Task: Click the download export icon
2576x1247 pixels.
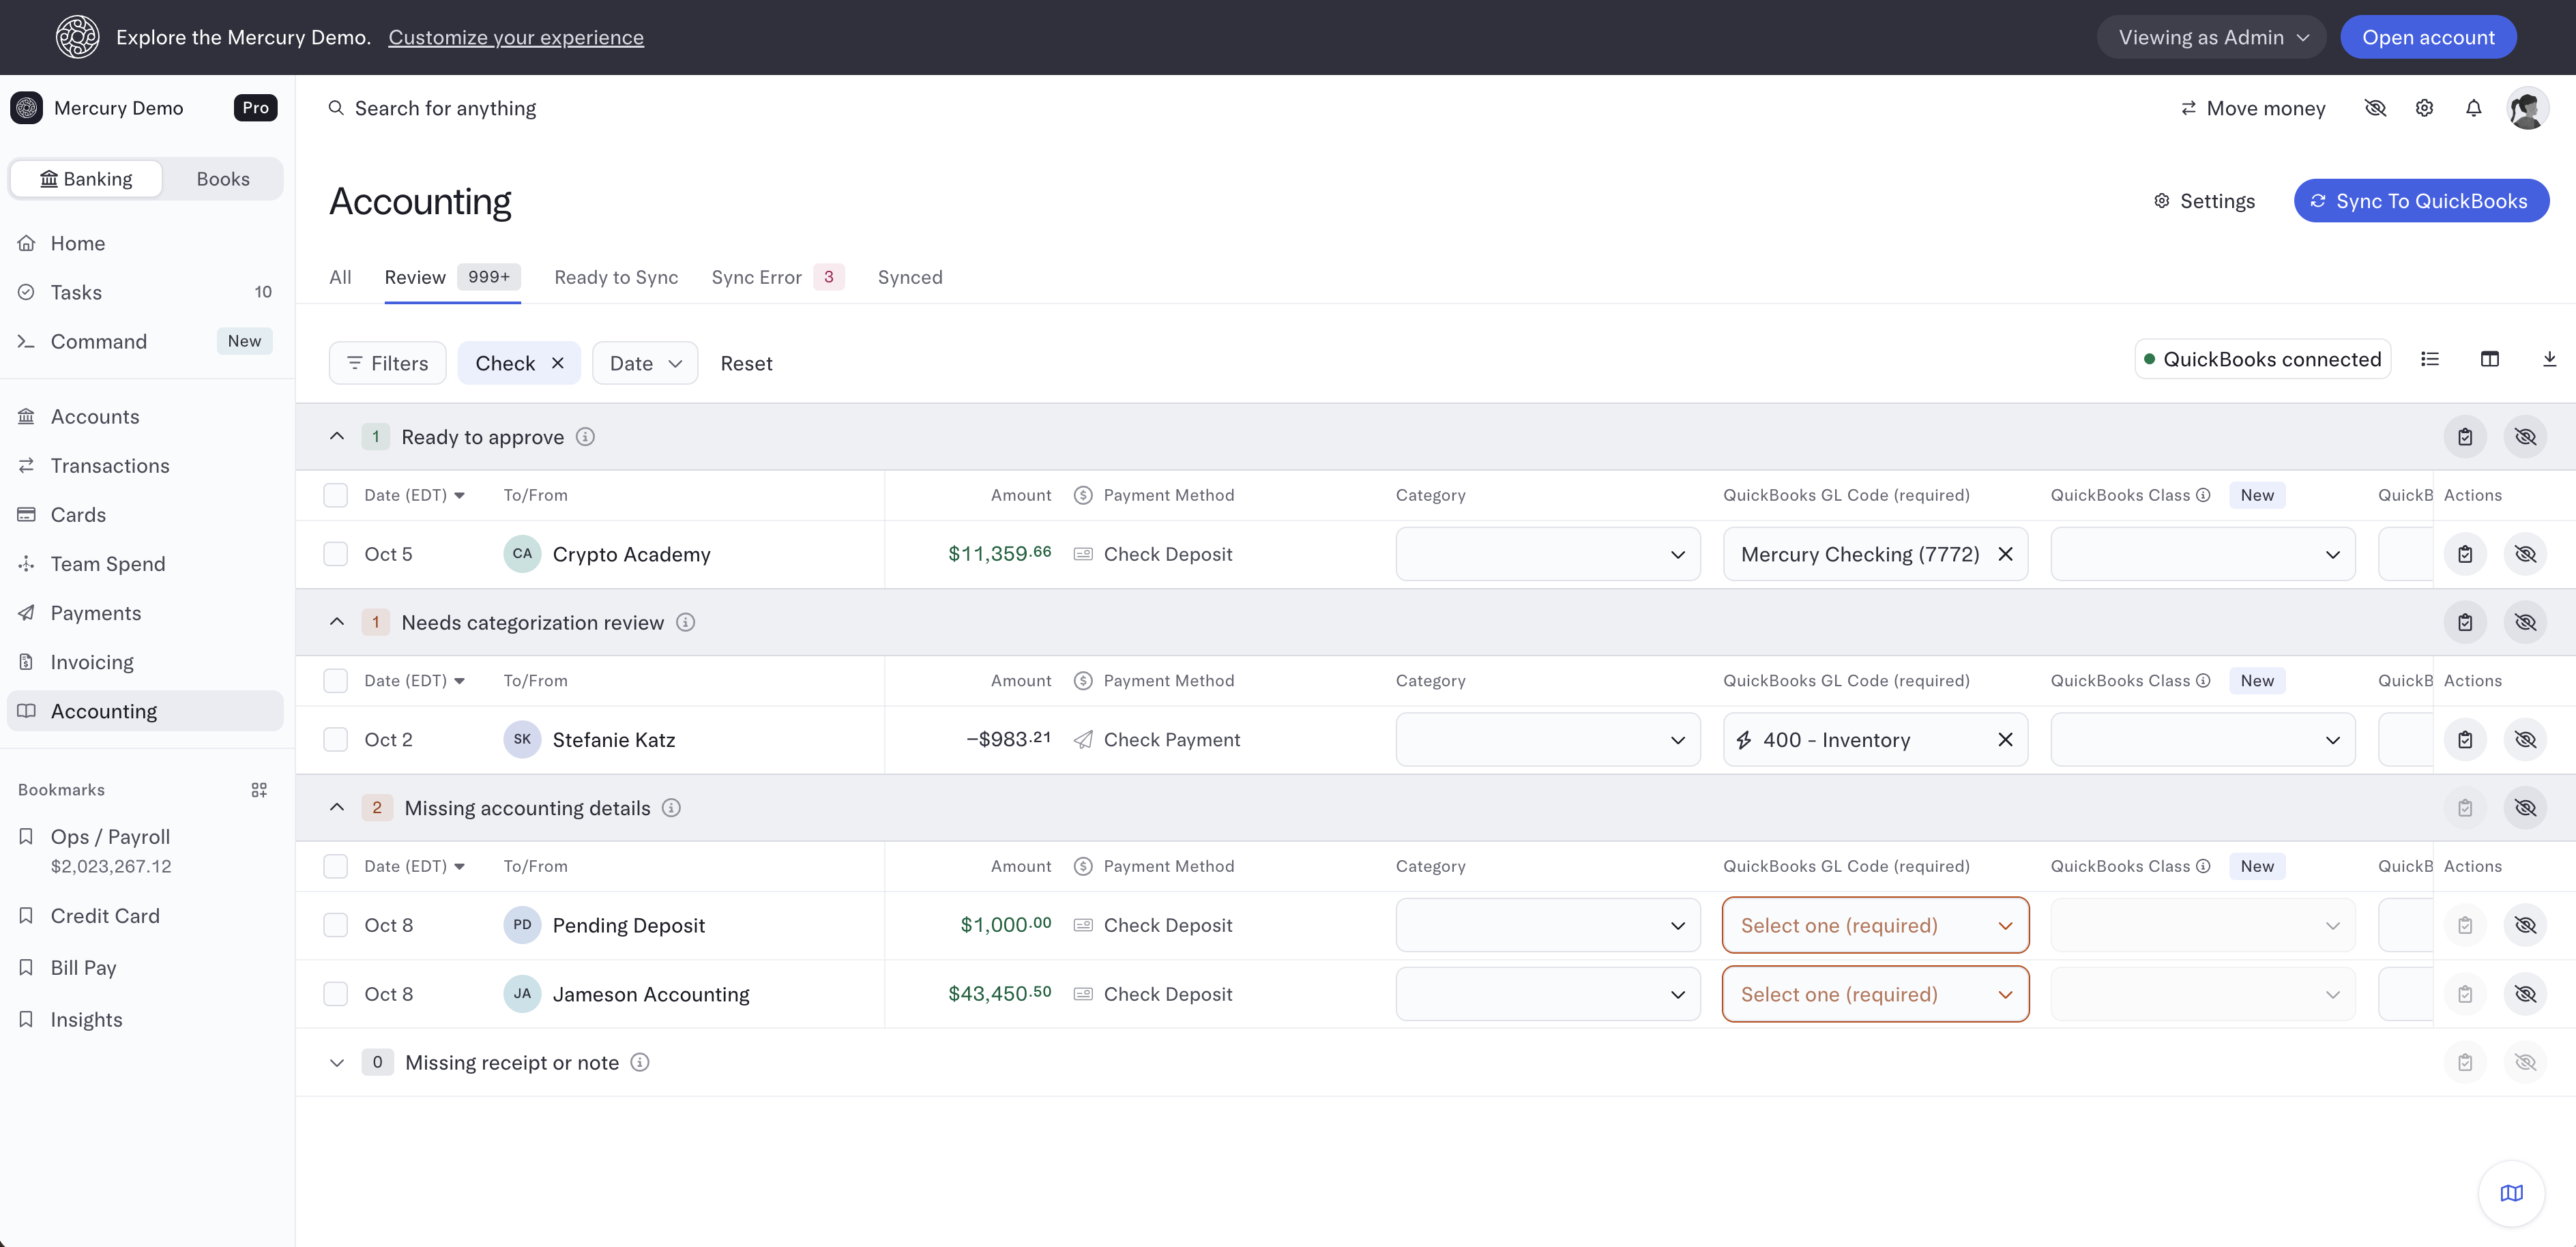Action: pyautogui.click(x=2549, y=360)
